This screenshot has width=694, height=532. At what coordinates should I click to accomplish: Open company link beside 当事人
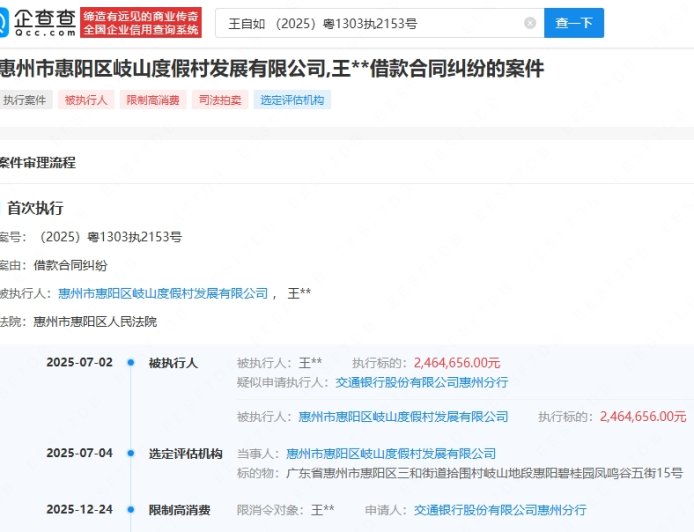[391, 454]
